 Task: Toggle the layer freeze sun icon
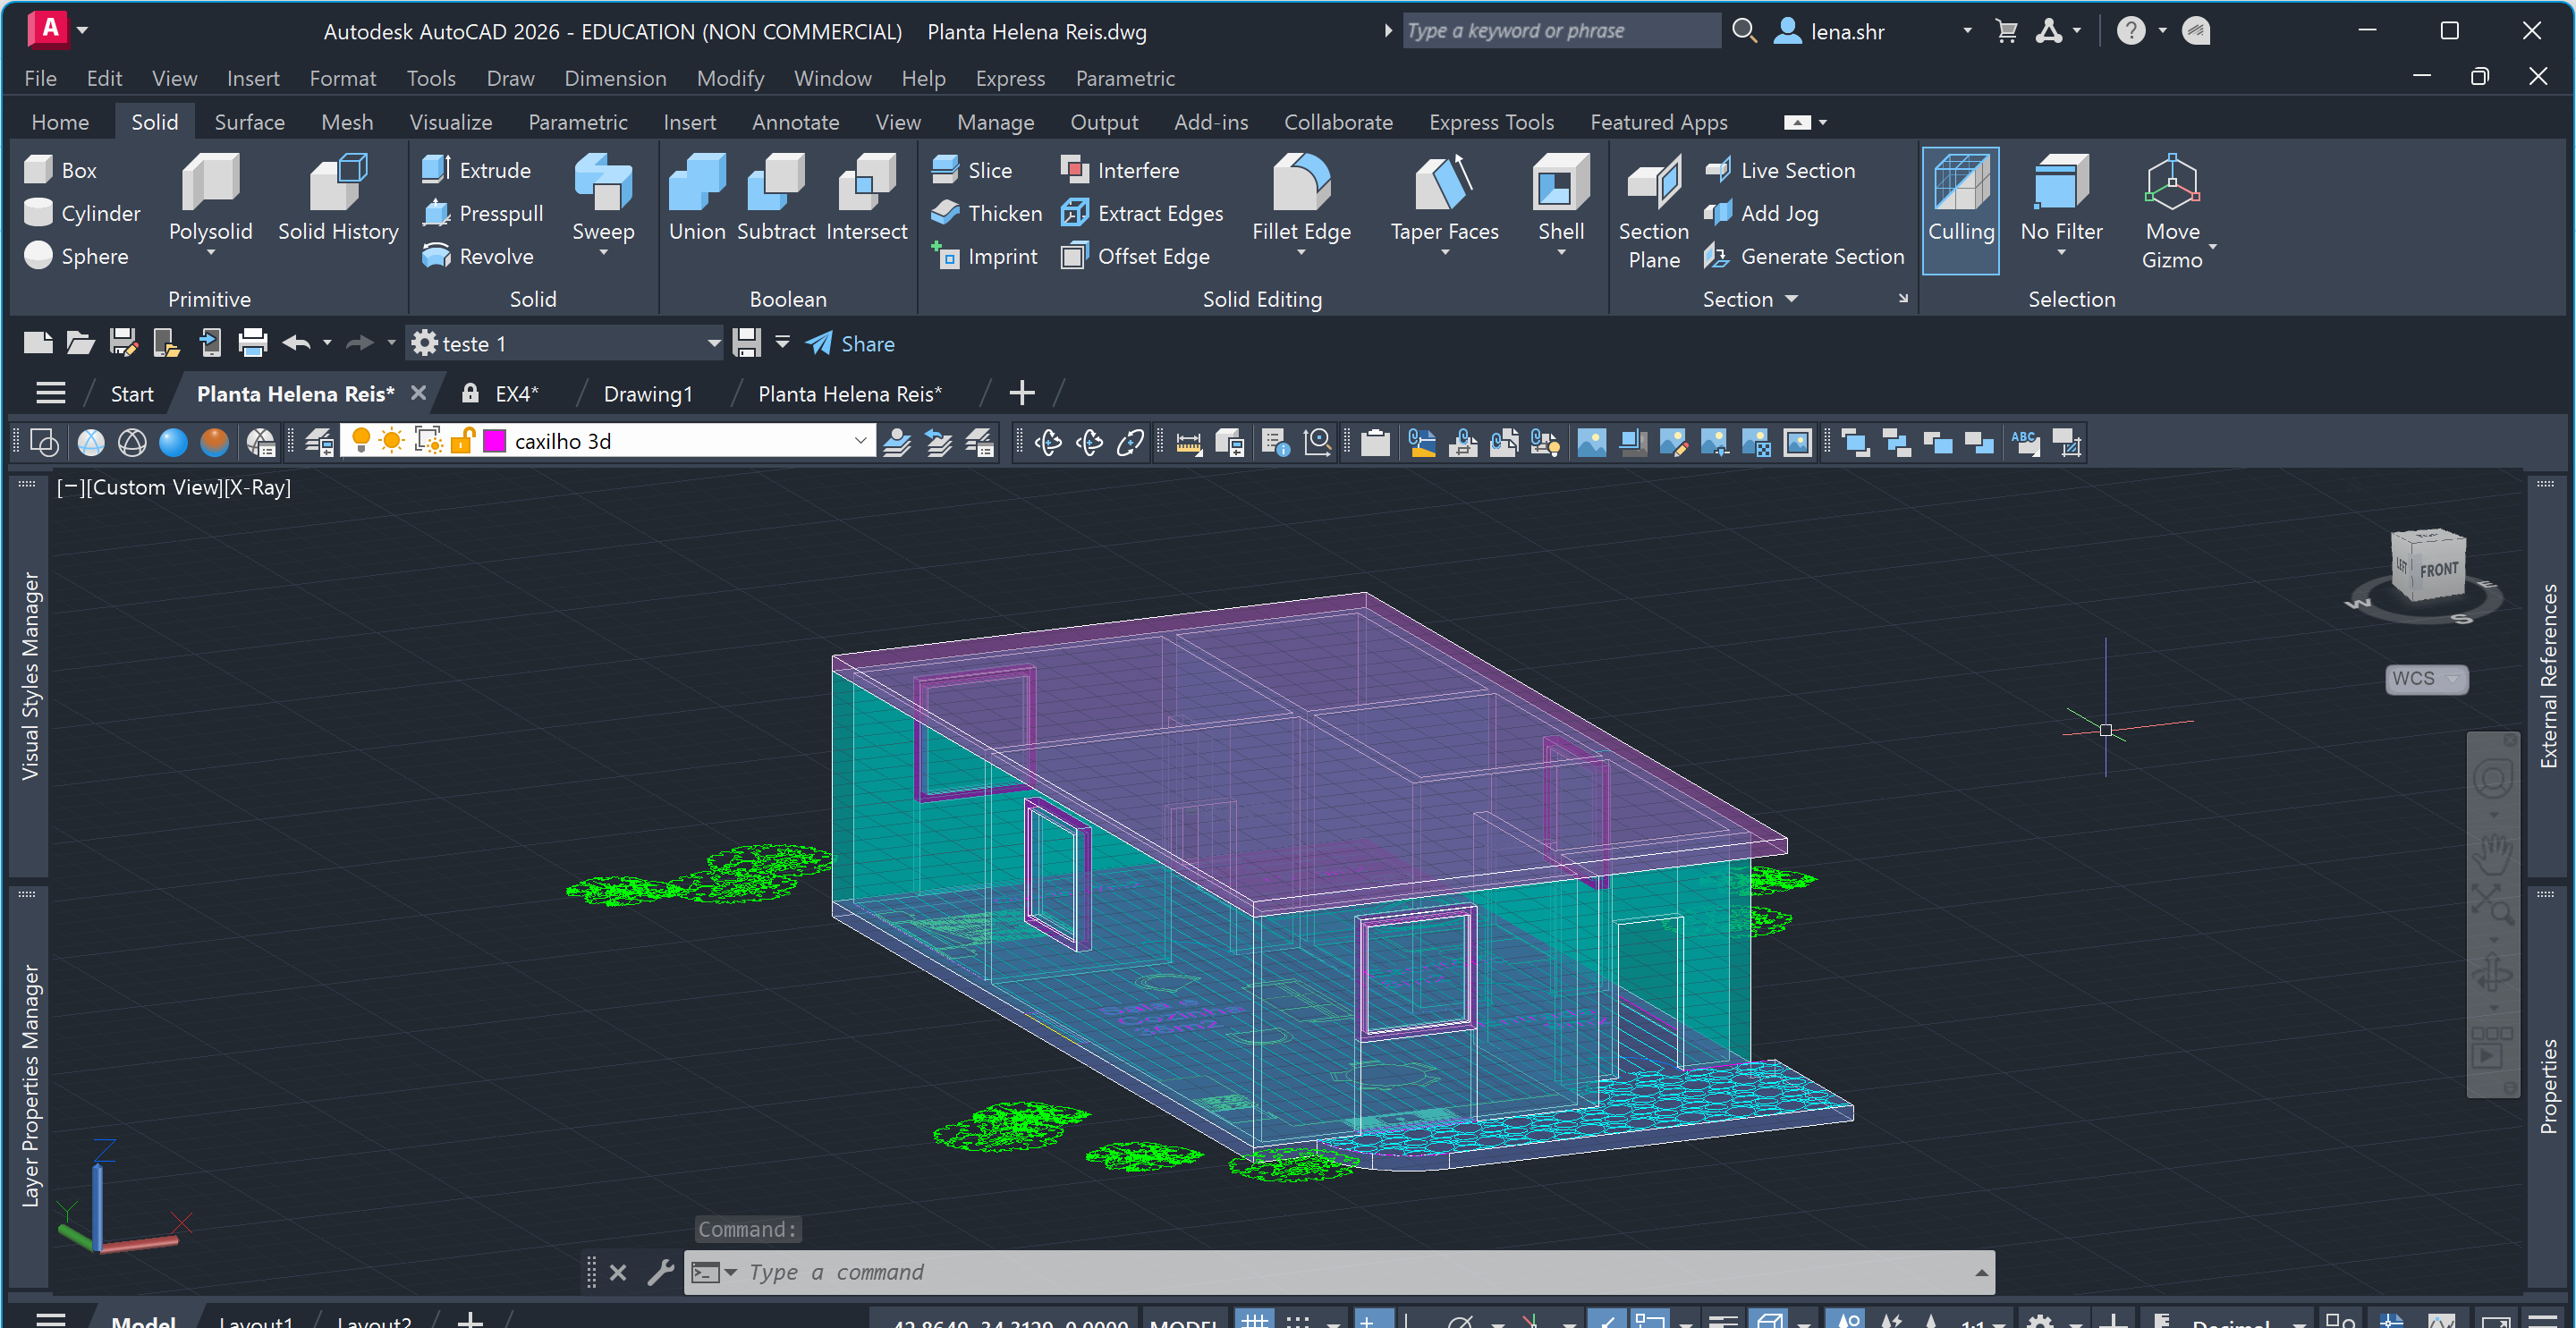[x=393, y=441]
